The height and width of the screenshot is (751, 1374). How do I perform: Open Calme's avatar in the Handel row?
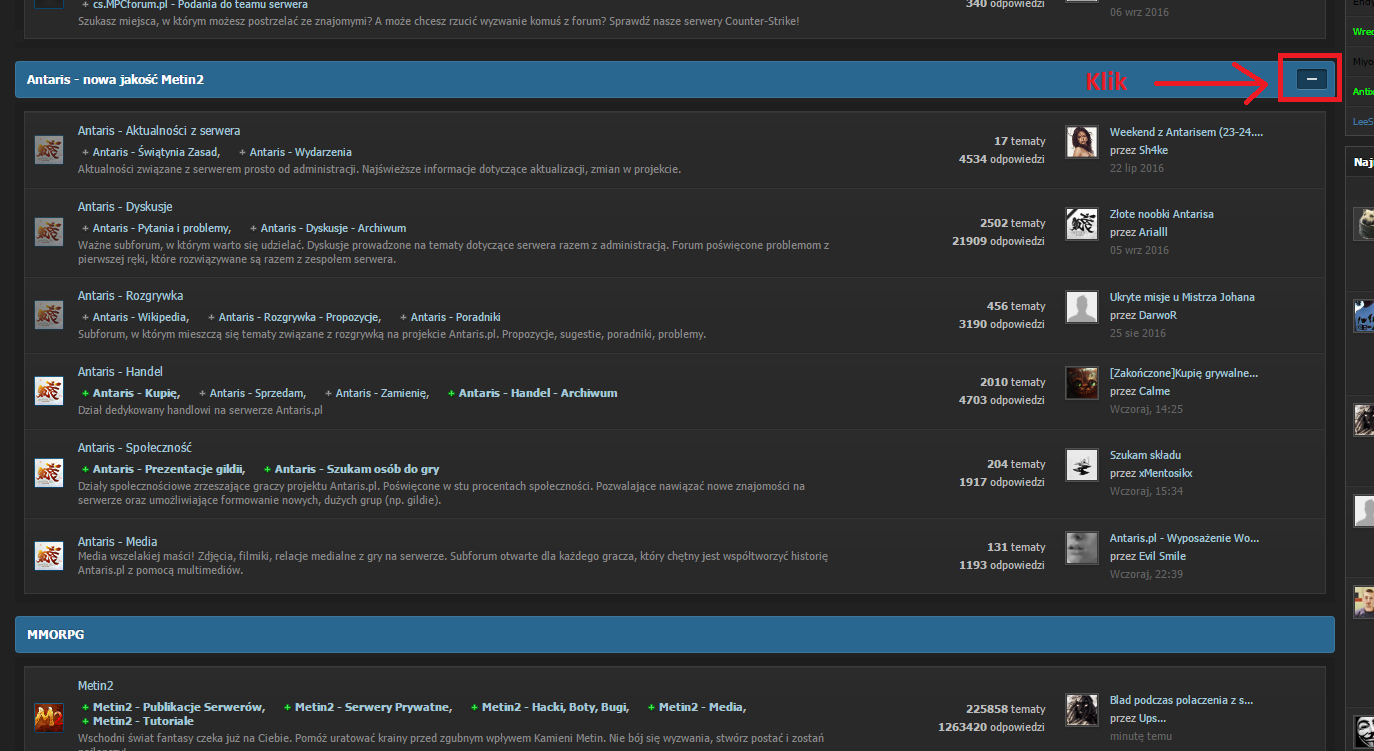[x=1082, y=383]
